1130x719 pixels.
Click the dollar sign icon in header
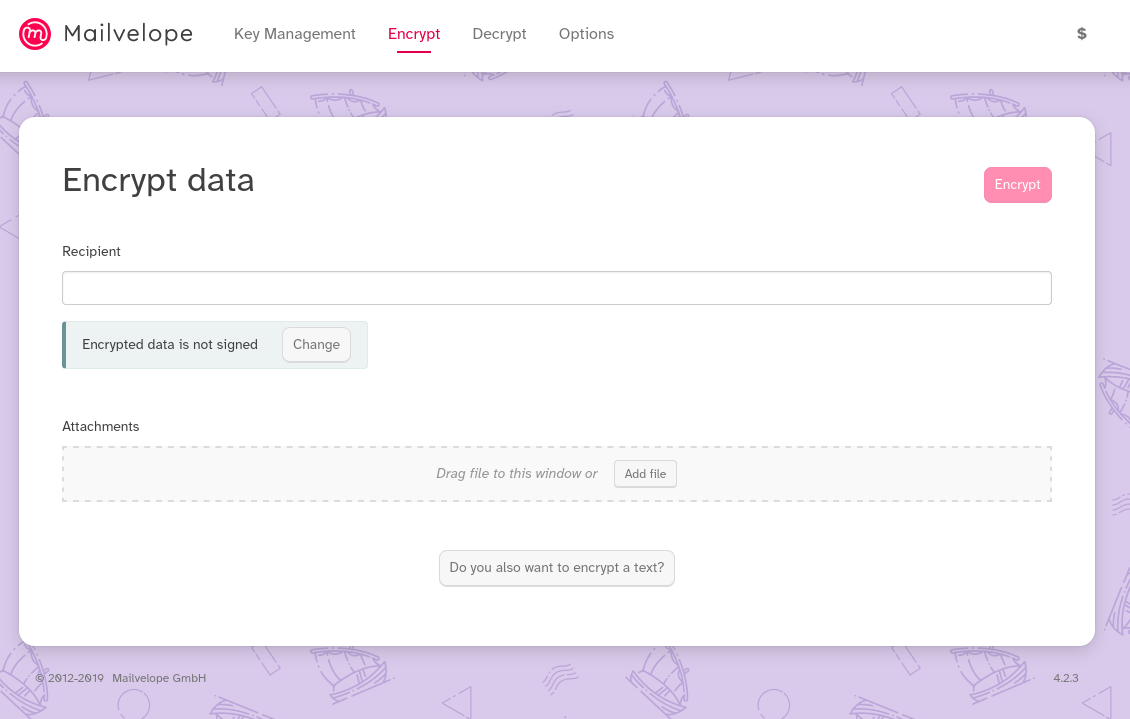(x=1081, y=34)
